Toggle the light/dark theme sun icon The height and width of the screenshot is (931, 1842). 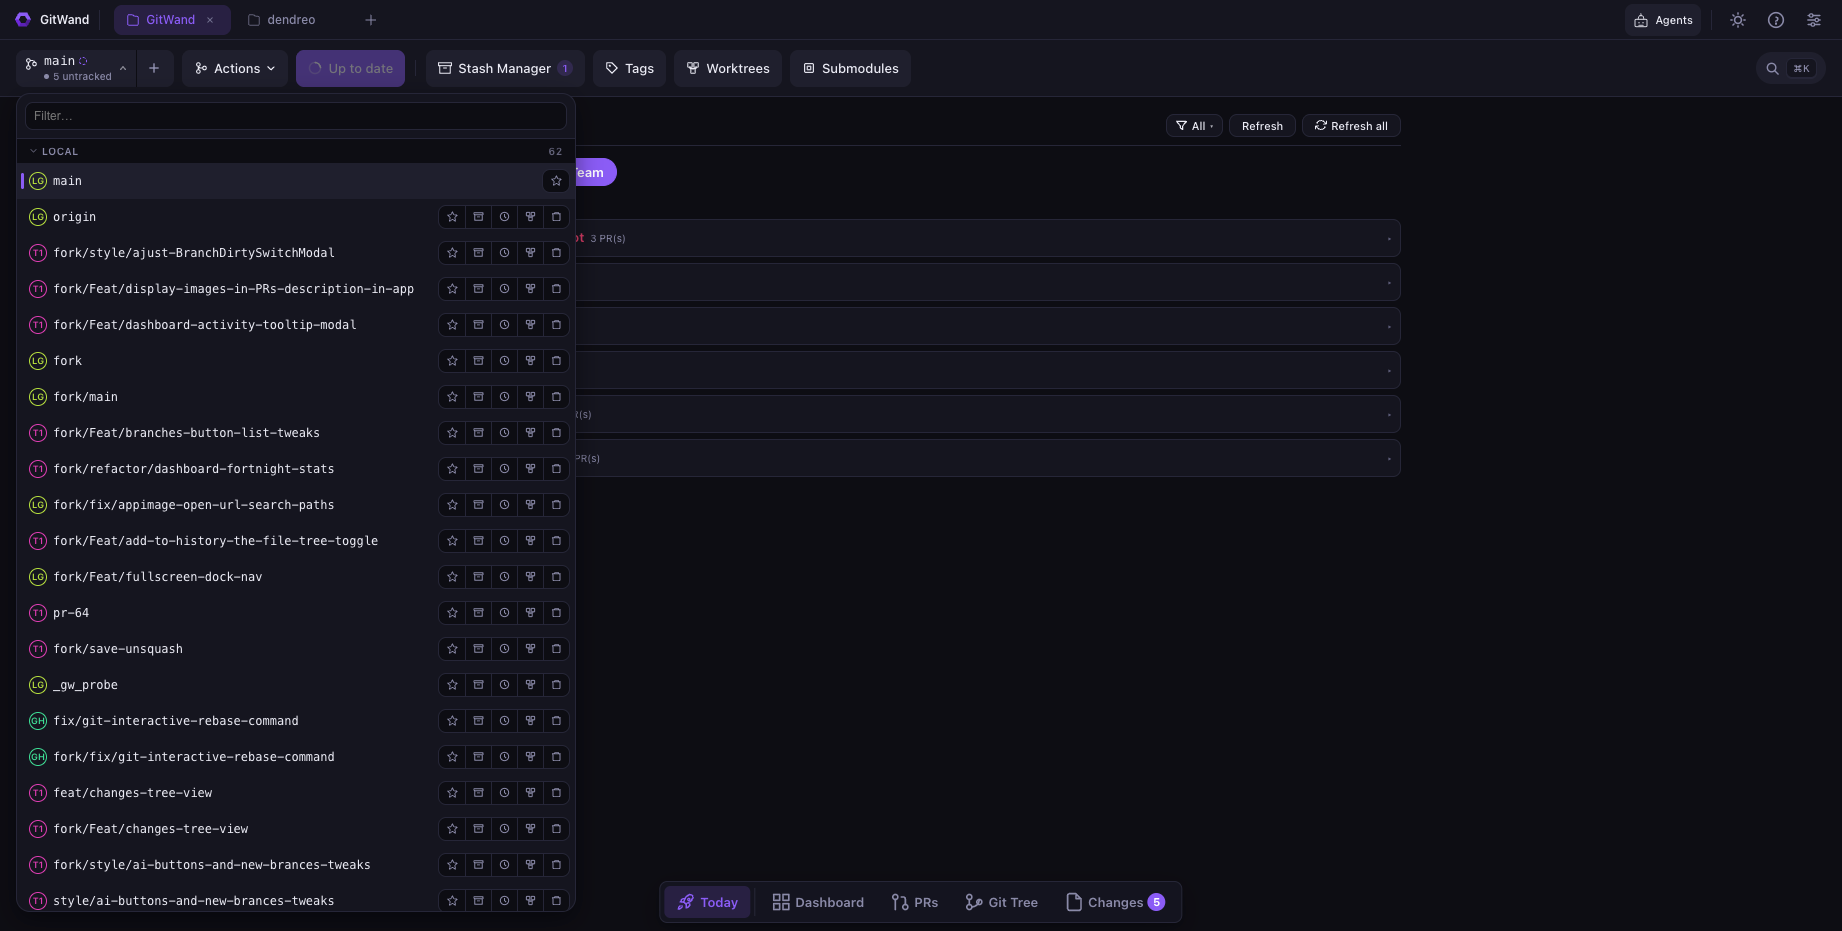[x=1738, y=20]
